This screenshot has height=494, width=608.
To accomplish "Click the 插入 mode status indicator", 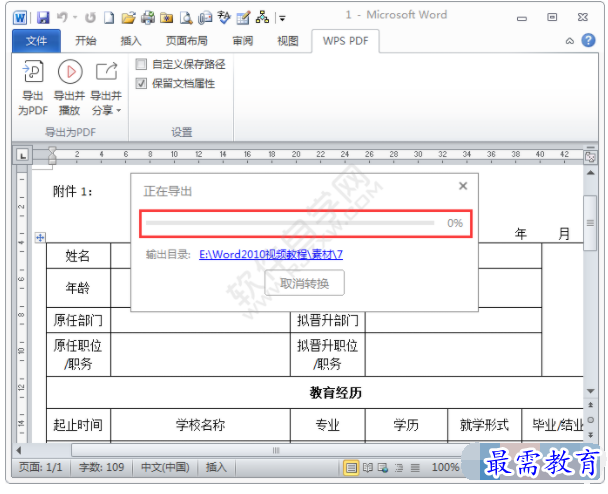I will point(216,467).
